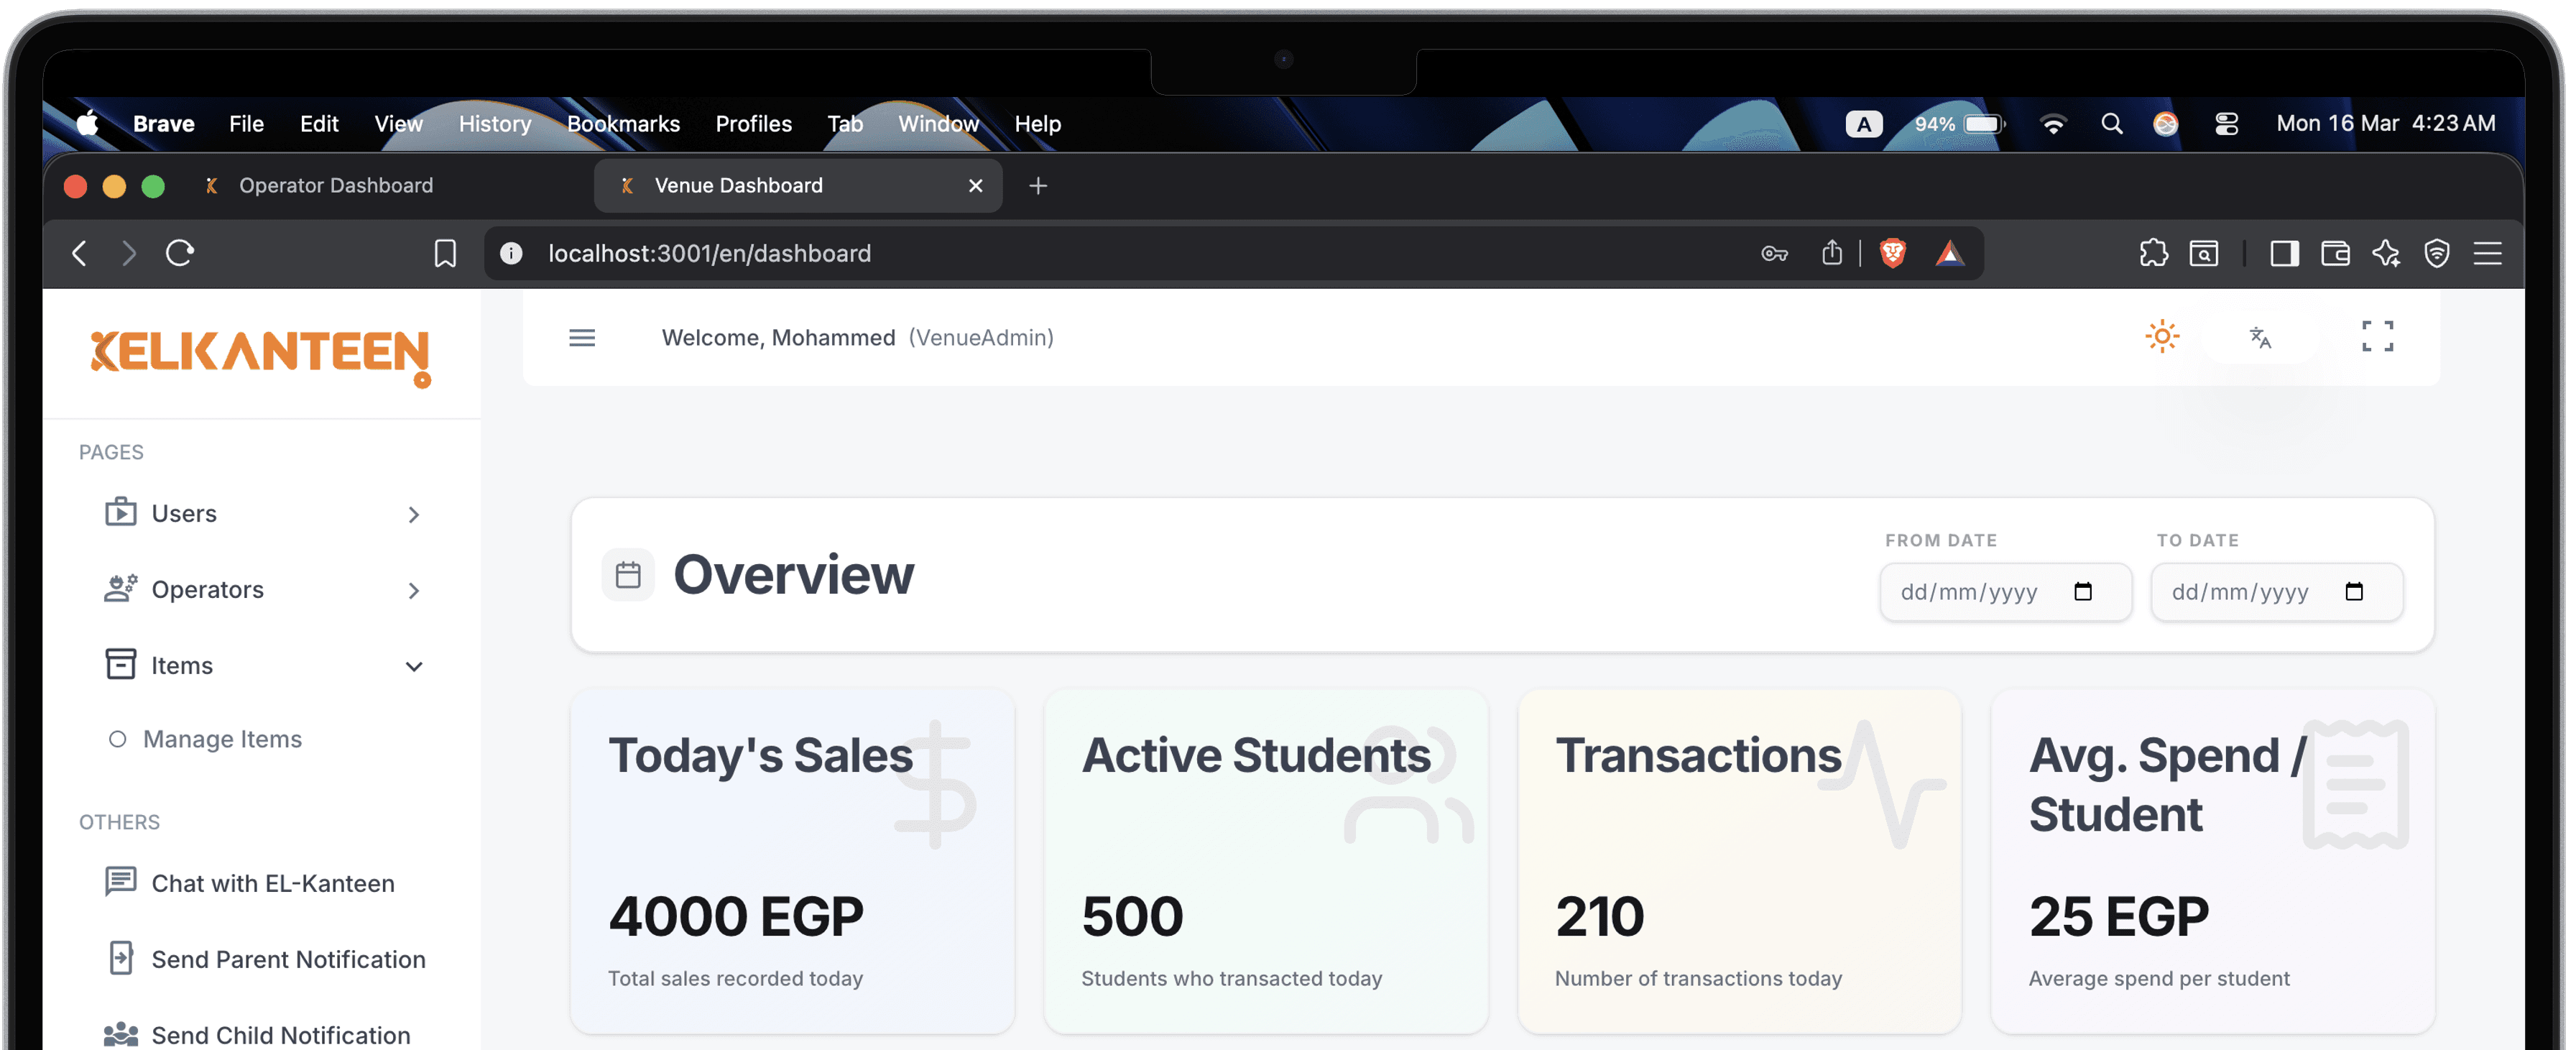The height and width of the screenshot is (1050, 2576).
Task: Open Brave Leo AI sparkle icon
Action: click(2386, 253)
